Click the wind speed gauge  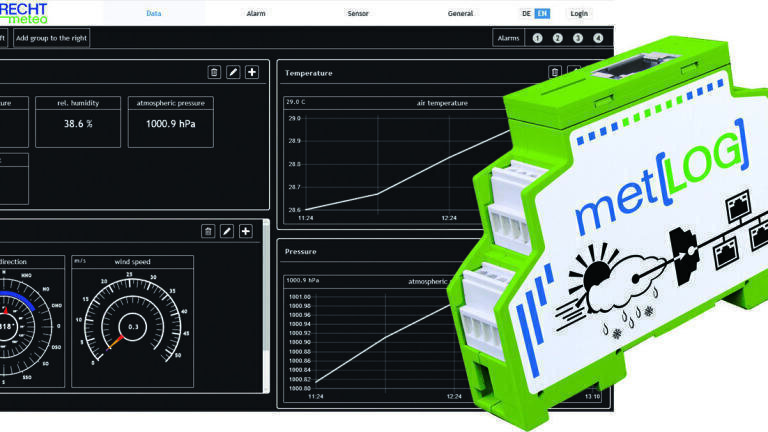[132, 321]
